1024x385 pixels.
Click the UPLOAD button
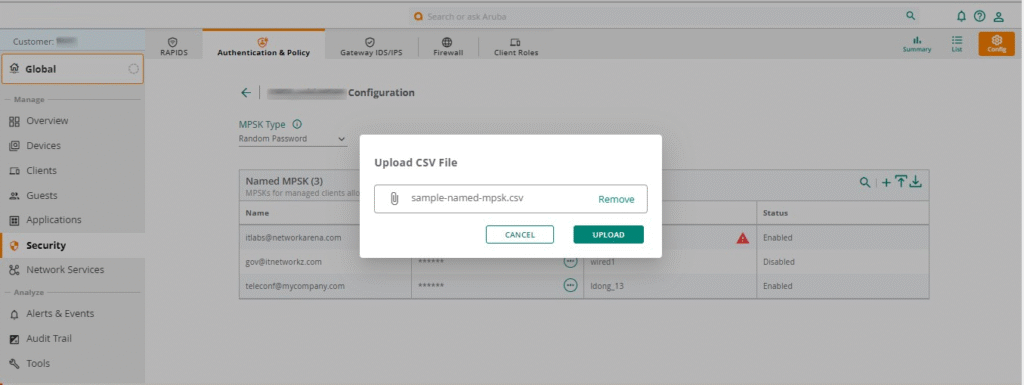pos(609,234)
